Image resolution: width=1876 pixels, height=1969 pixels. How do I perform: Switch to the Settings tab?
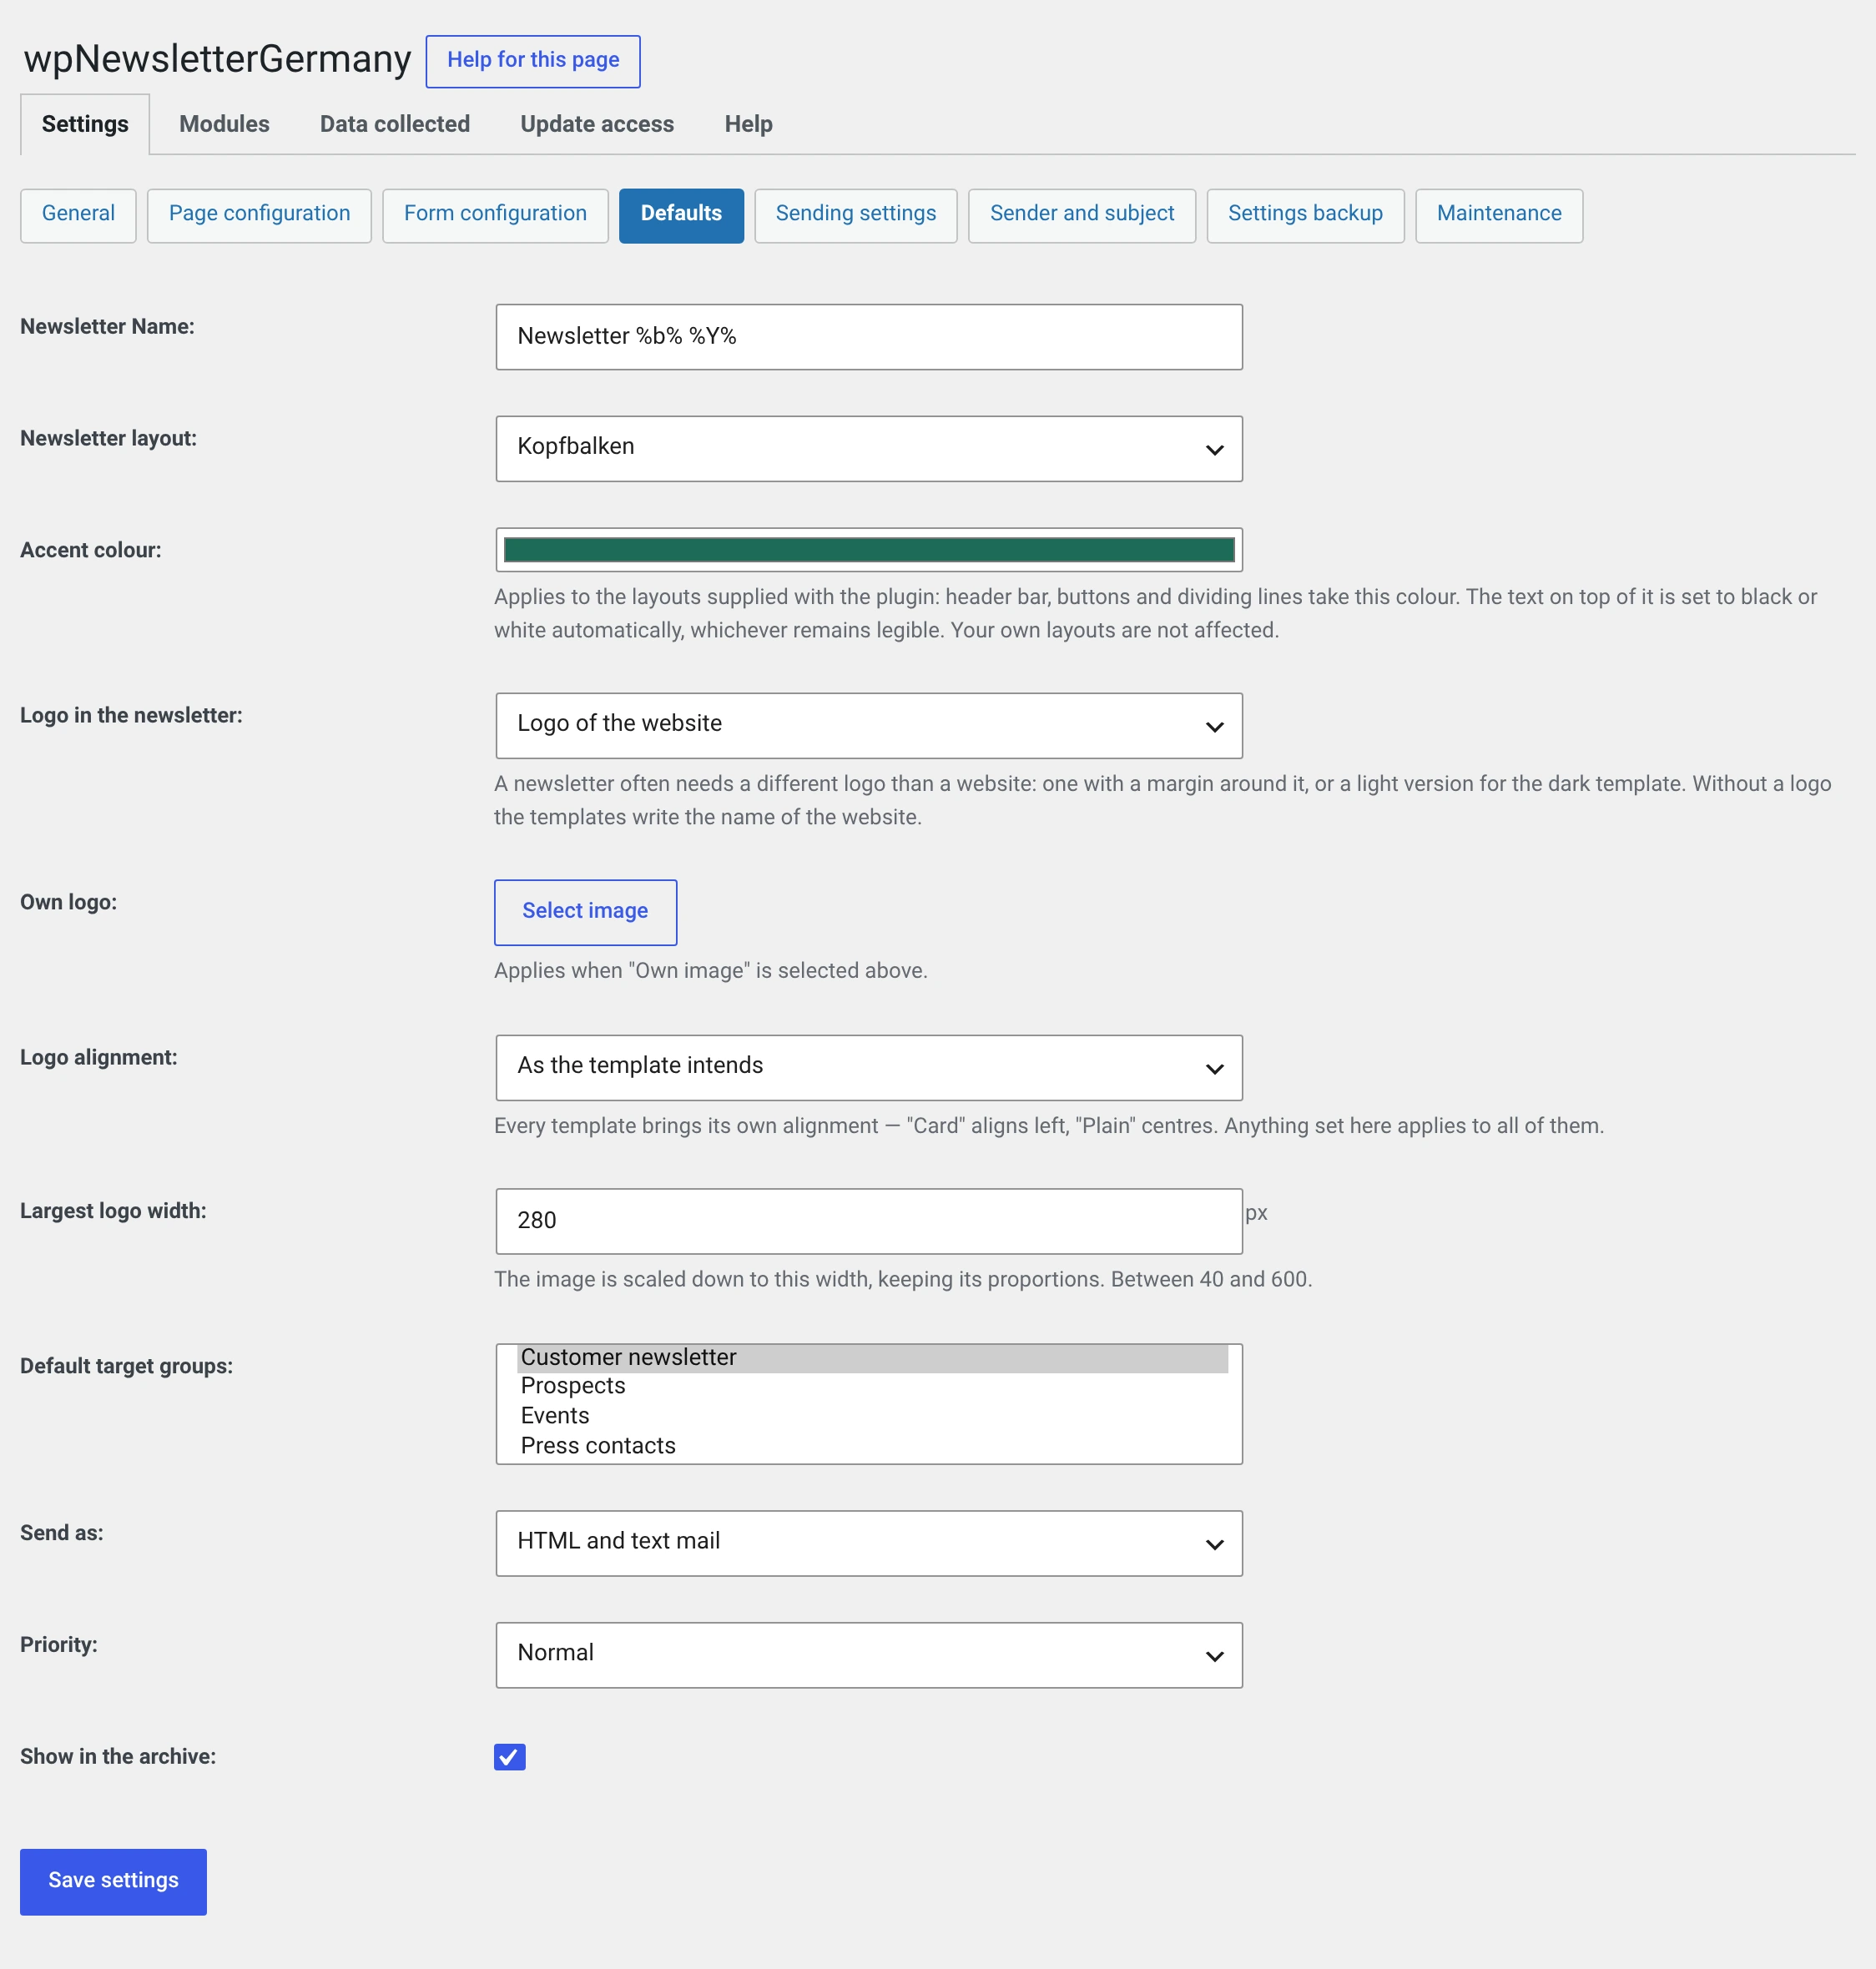pos(85,124)
